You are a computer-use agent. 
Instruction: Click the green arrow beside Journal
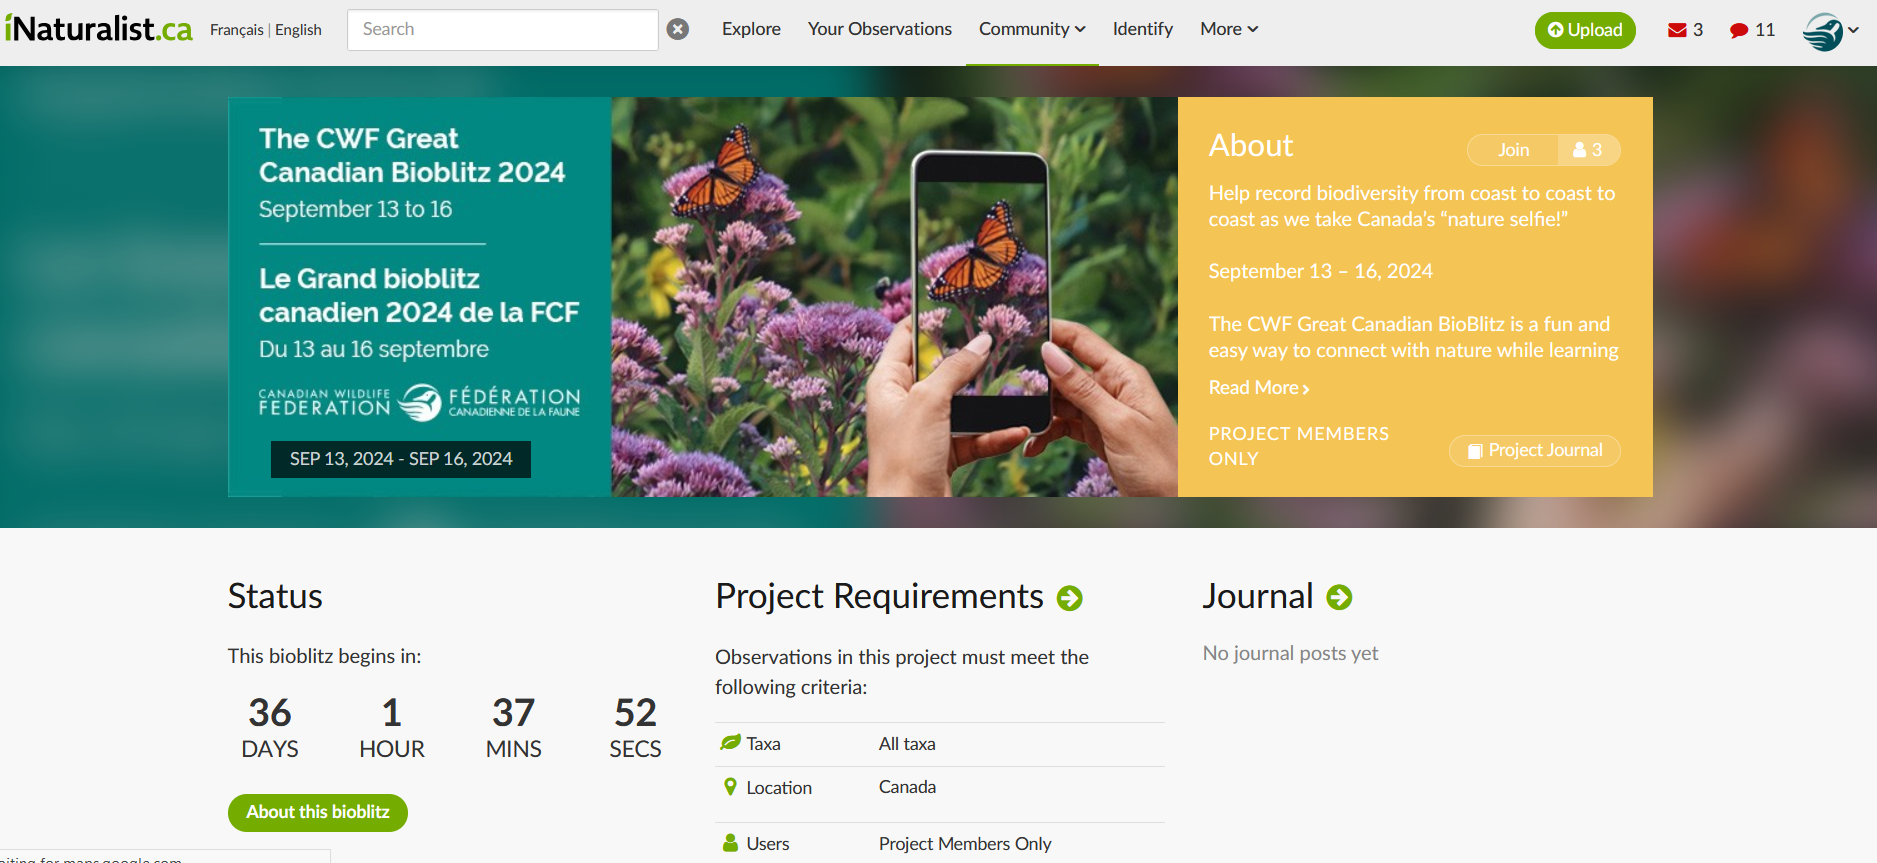[x=1339, y=597]
